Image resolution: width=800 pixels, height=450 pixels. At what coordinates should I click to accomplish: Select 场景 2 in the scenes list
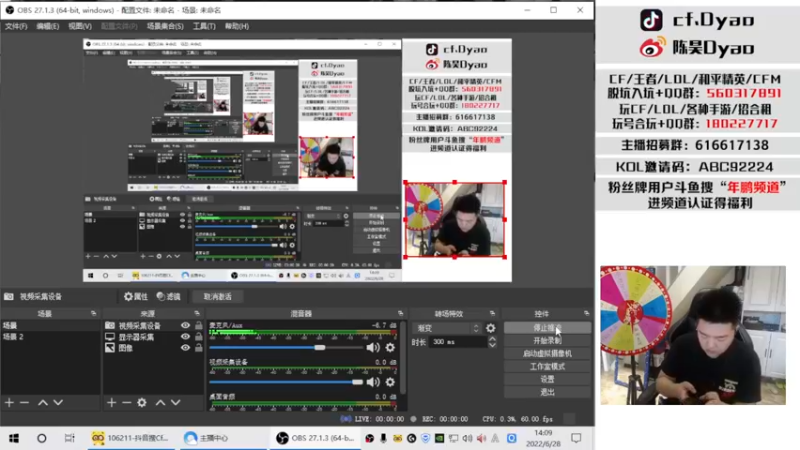coord(51,337)
